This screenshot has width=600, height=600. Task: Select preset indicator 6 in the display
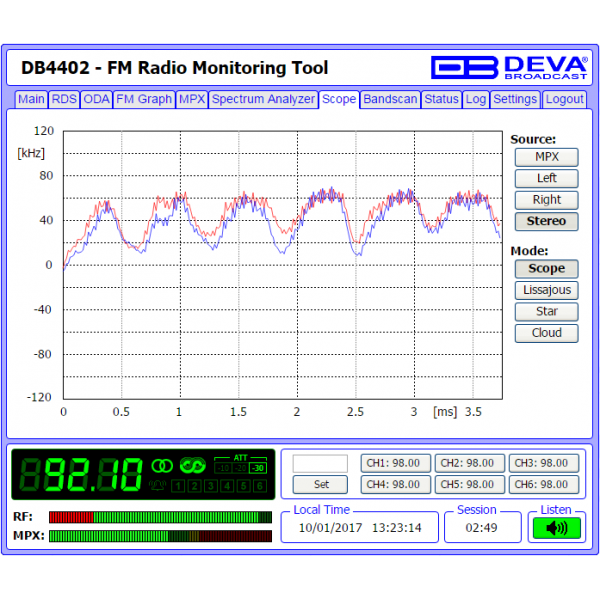260,486
